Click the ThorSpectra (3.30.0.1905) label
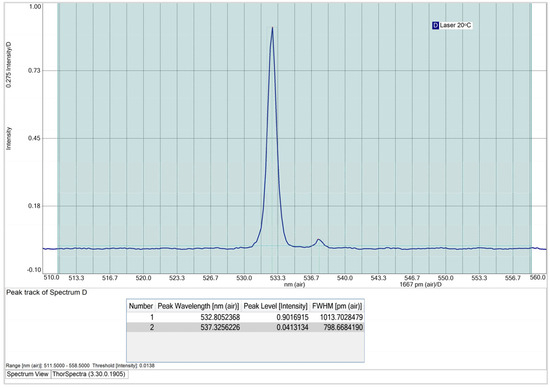Image resolution: width=550 pixels, height=388 pixels. click(88, 374)
